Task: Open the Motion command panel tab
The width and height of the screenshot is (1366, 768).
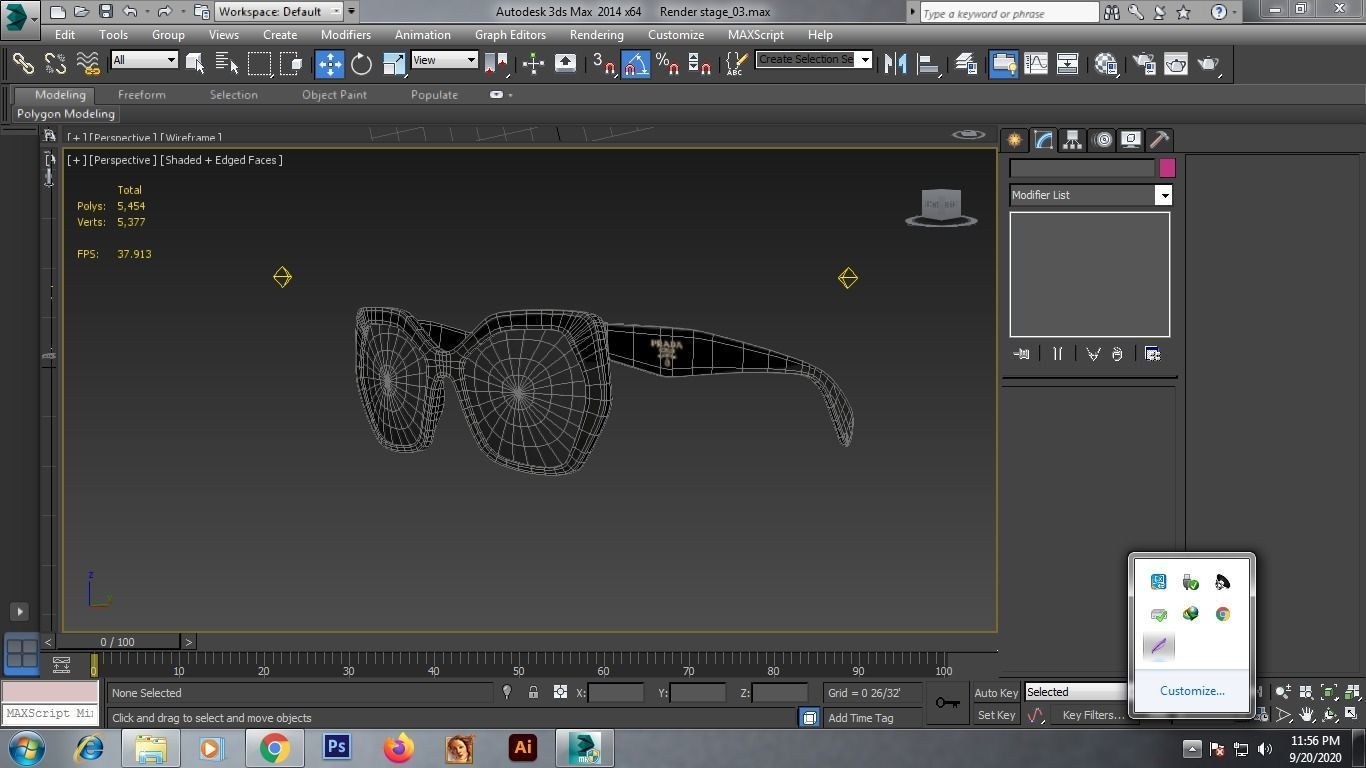Action: coord(1102,140)
